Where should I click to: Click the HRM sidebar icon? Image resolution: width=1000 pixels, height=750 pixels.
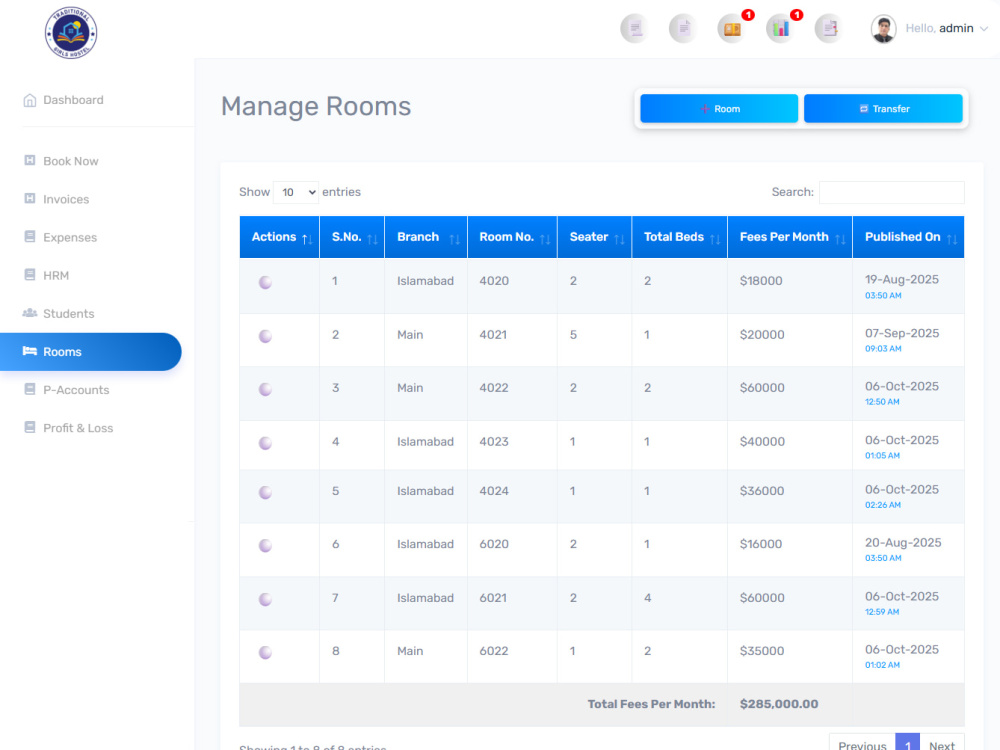[30, 275]
